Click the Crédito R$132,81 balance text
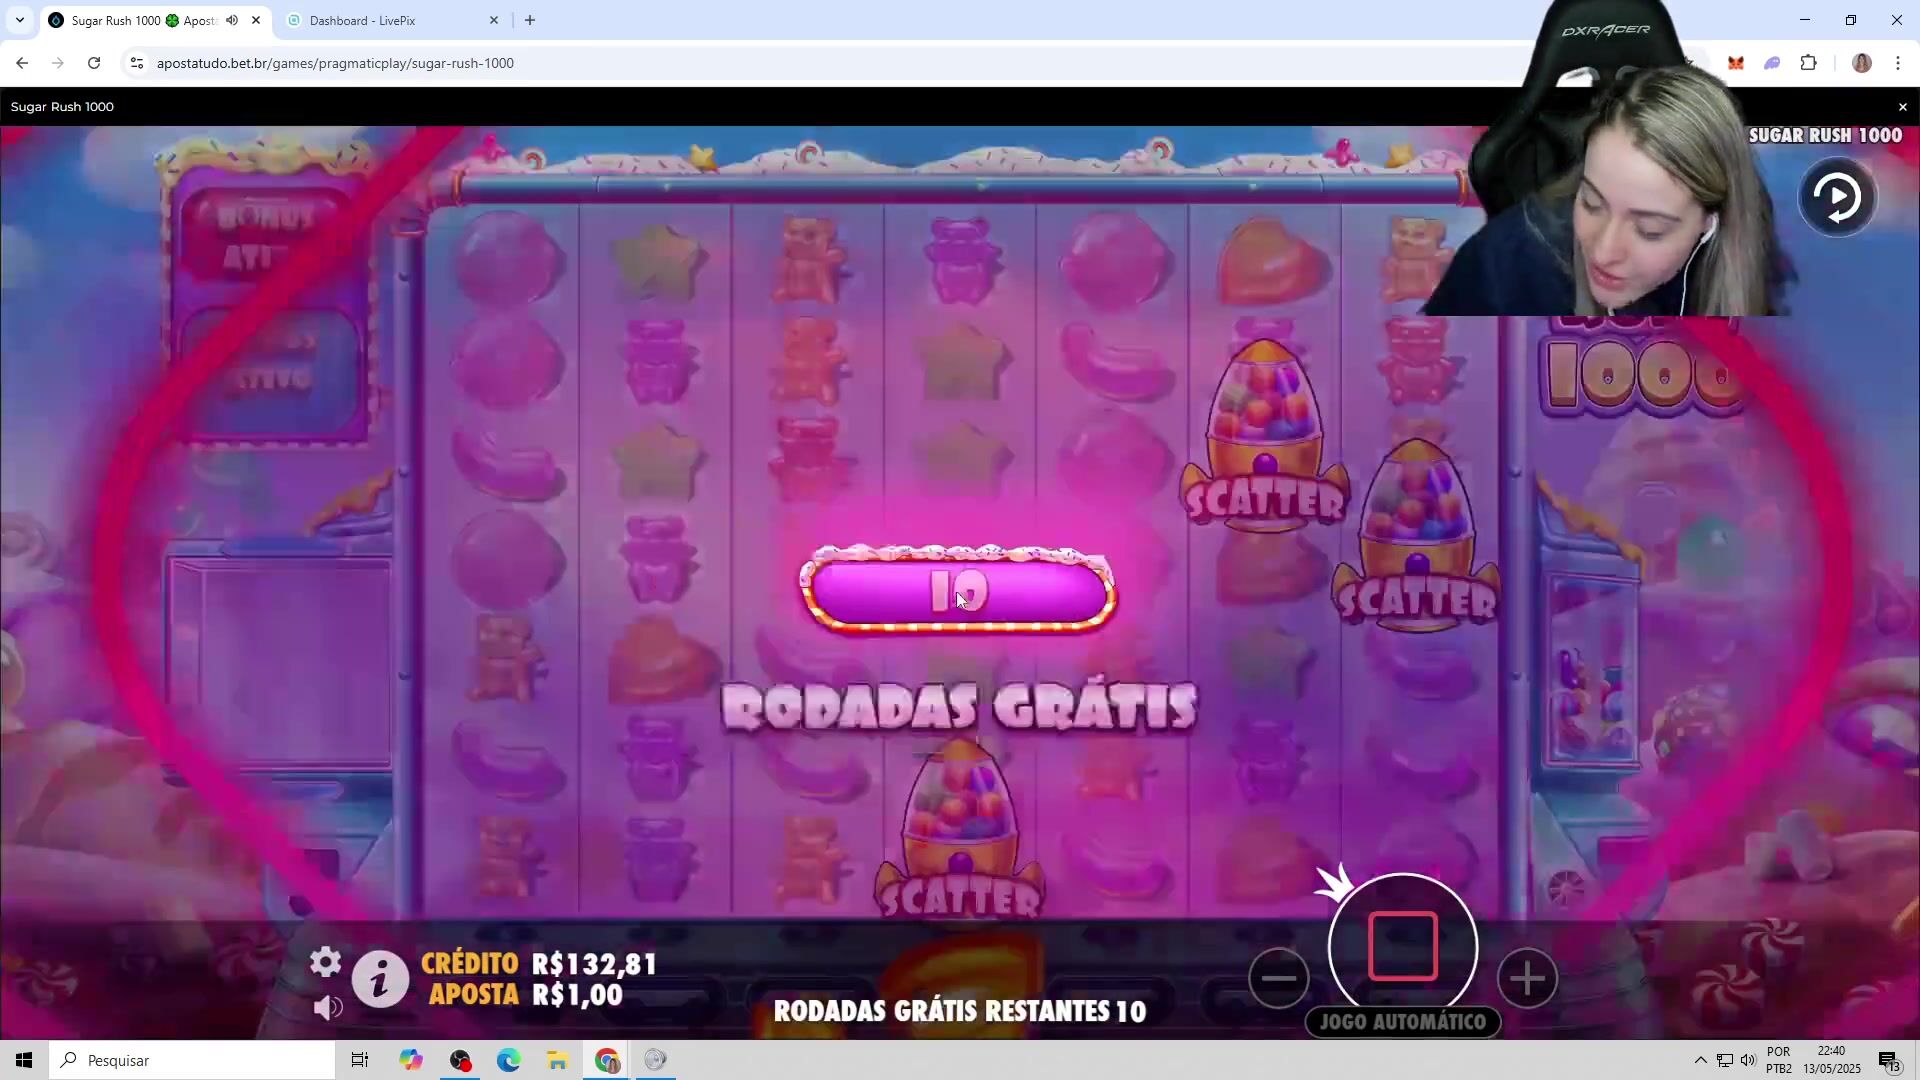The height and width of the screenshot is (1080, 1920). pos(539,964)
